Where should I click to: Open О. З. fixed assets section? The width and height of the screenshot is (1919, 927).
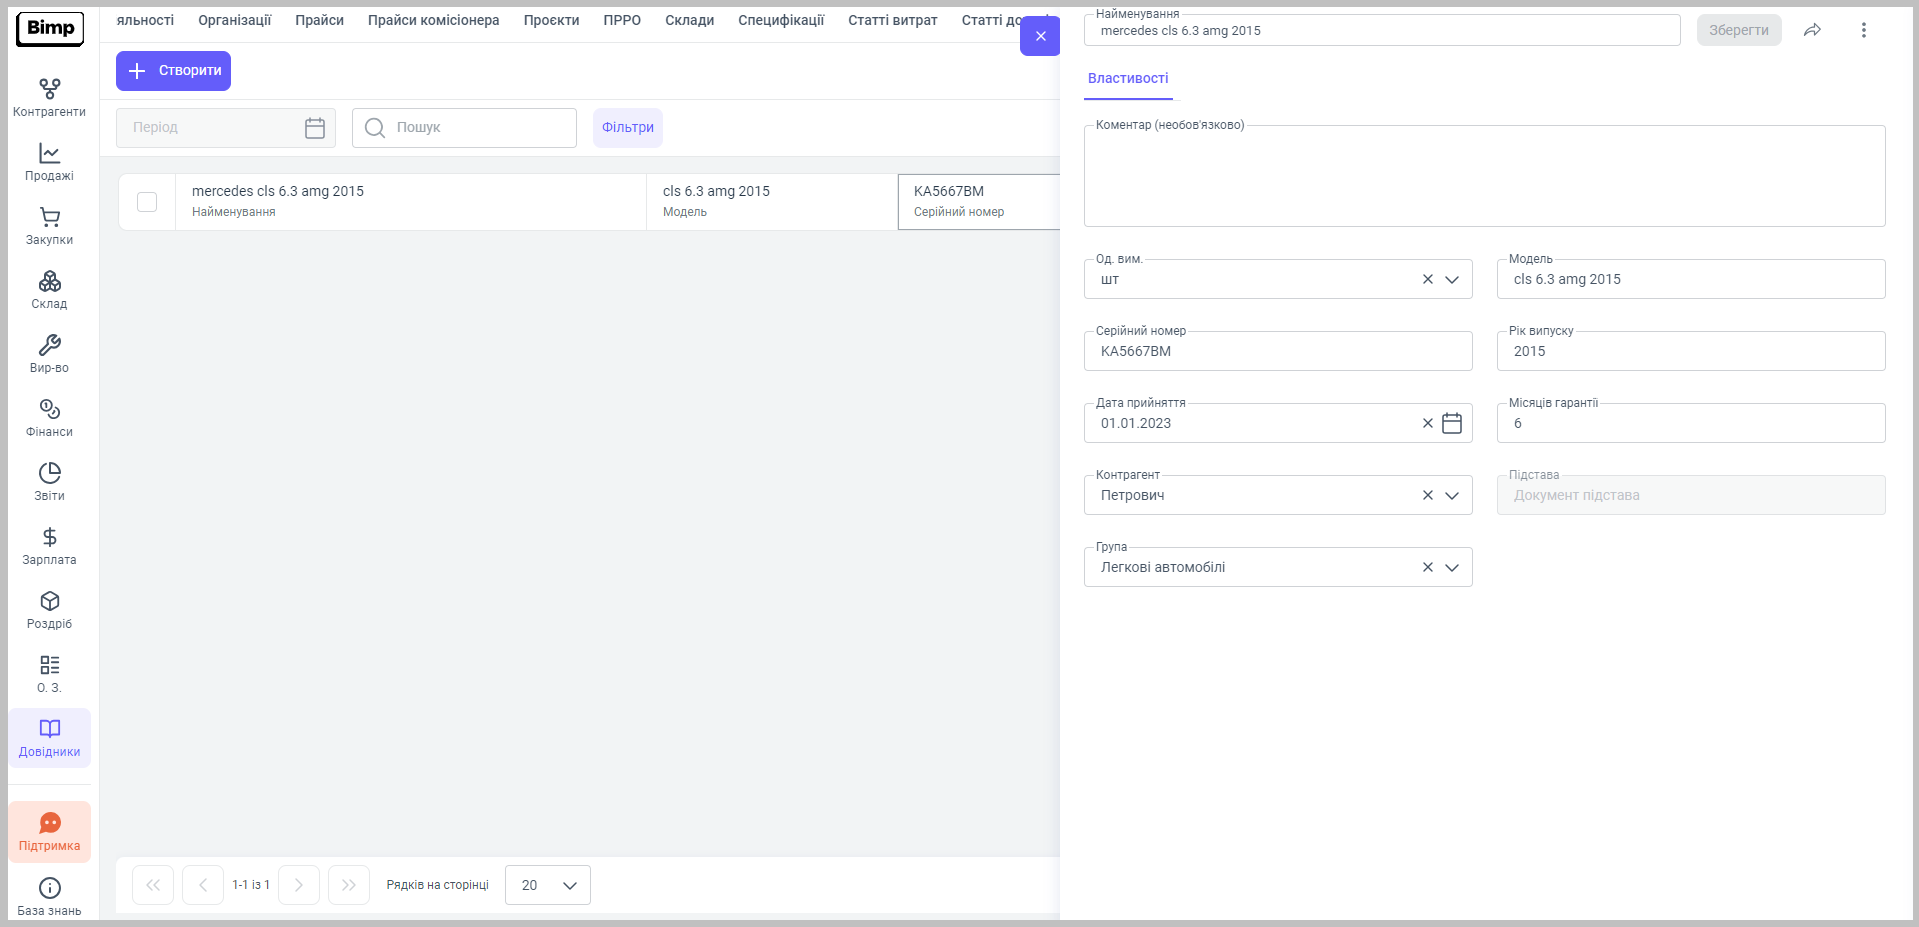coord(49,674)
